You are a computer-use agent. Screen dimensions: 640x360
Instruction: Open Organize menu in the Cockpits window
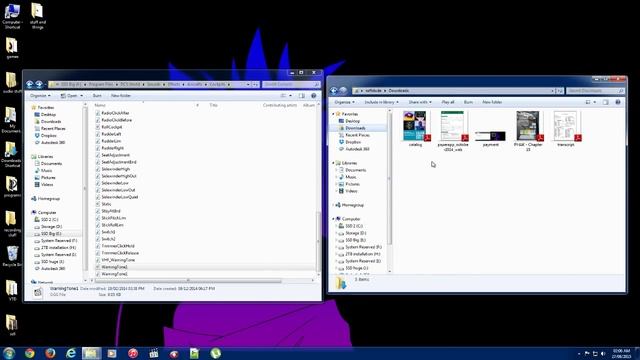40,96
